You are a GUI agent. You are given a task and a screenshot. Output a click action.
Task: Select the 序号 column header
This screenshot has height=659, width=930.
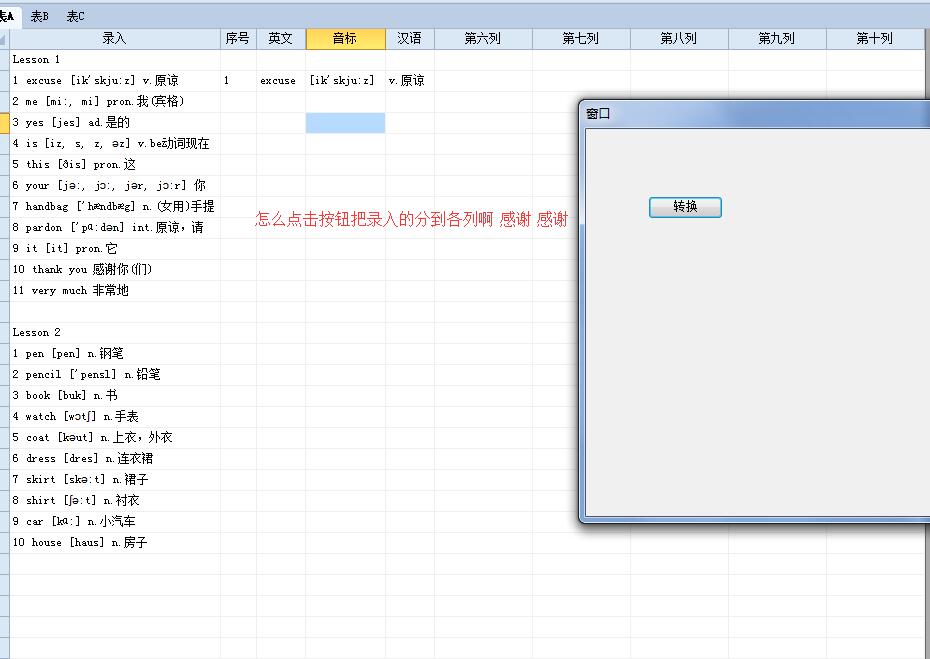[x=238, y=38]
